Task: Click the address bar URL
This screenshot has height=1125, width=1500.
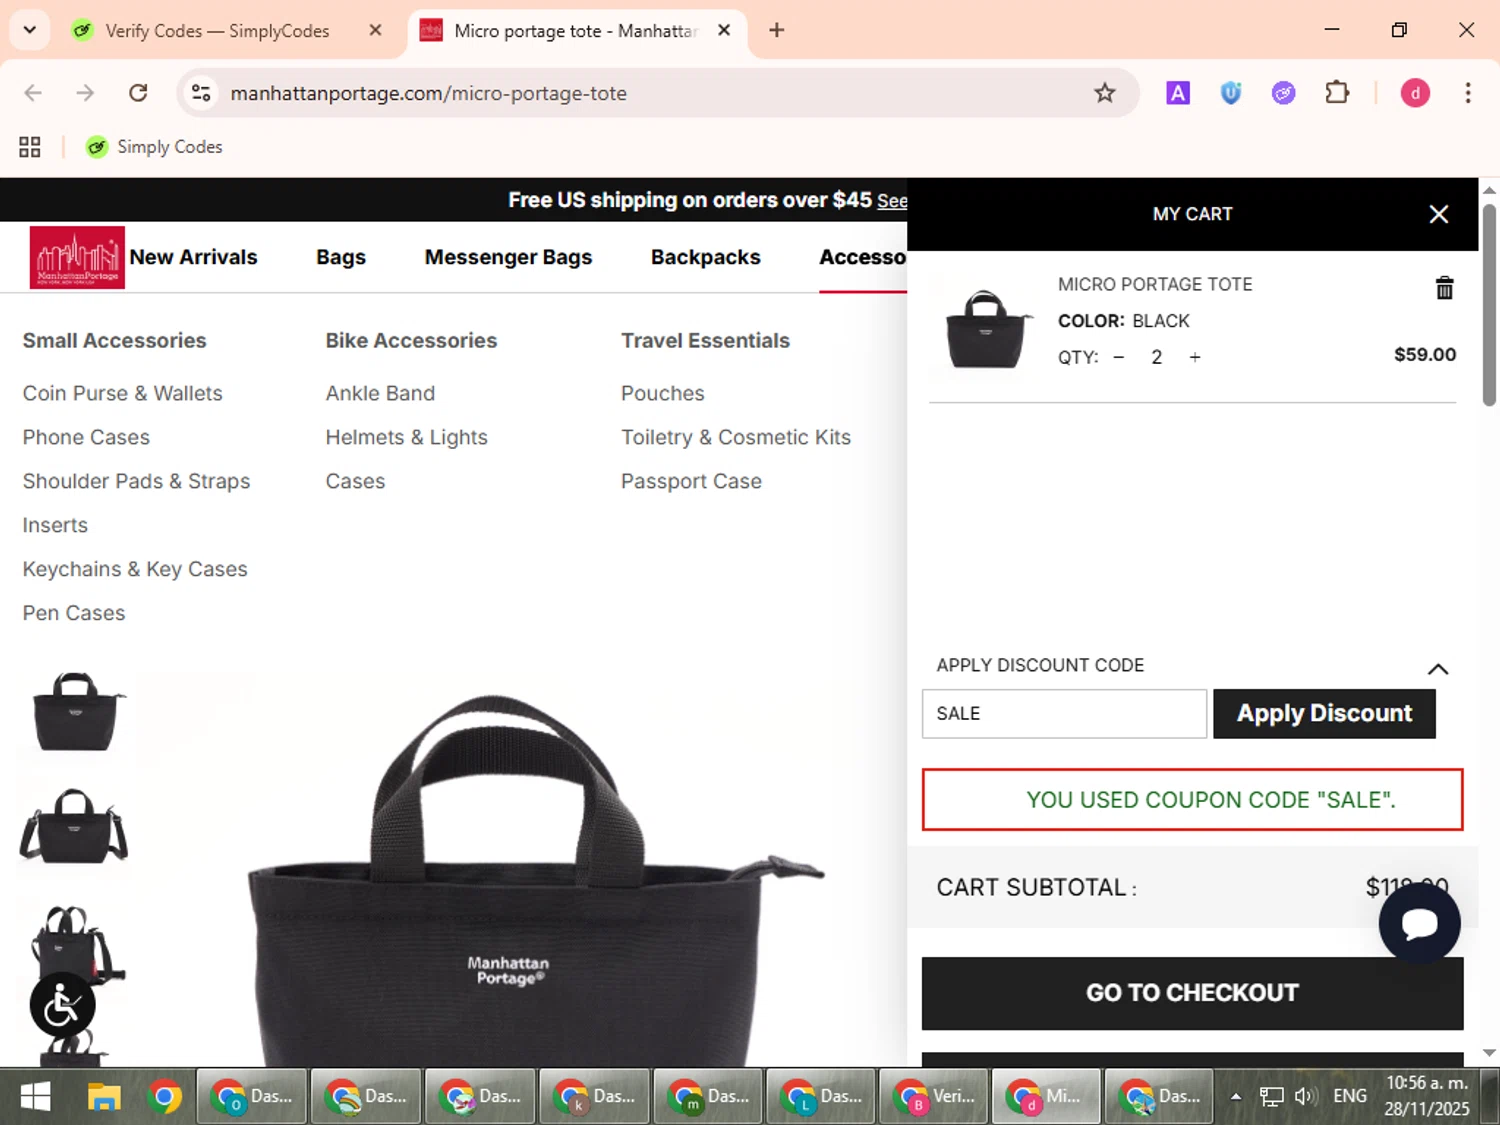Action: 428,93
